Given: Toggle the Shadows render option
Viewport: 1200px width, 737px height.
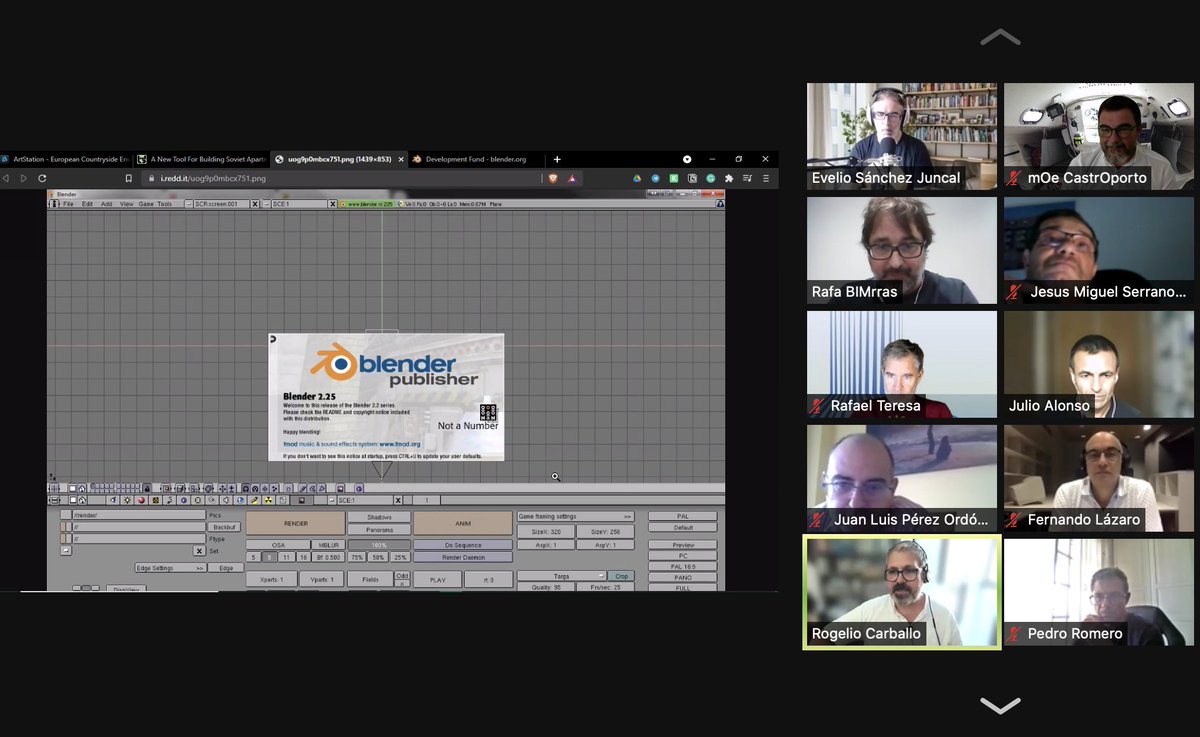Looking at the screenshot, I should [379, 518].
